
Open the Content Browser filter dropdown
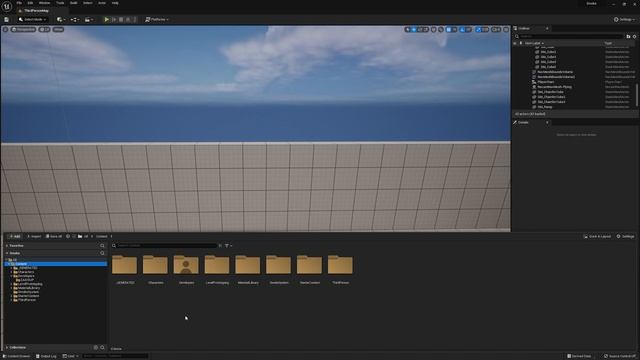229,246
